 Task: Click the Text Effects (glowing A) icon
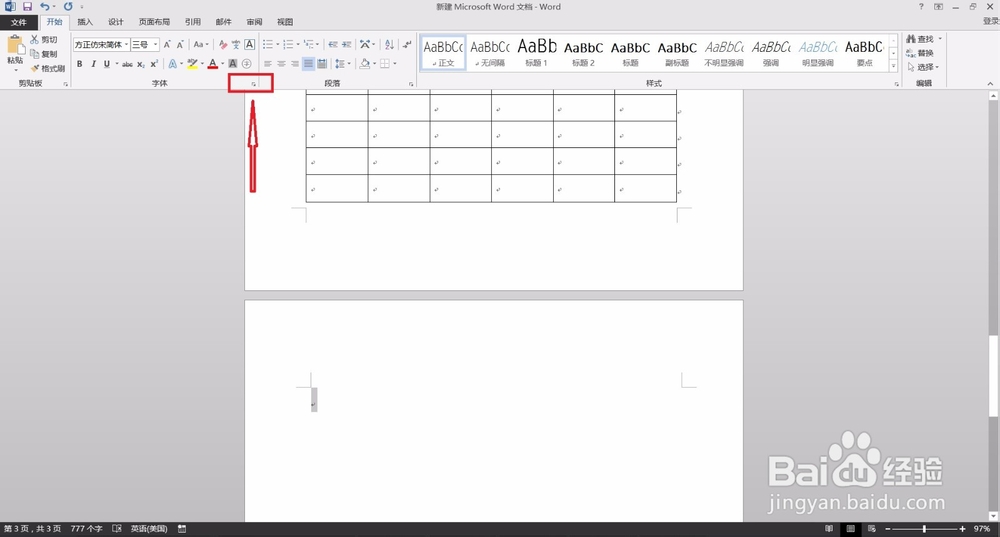click(172, 64)
